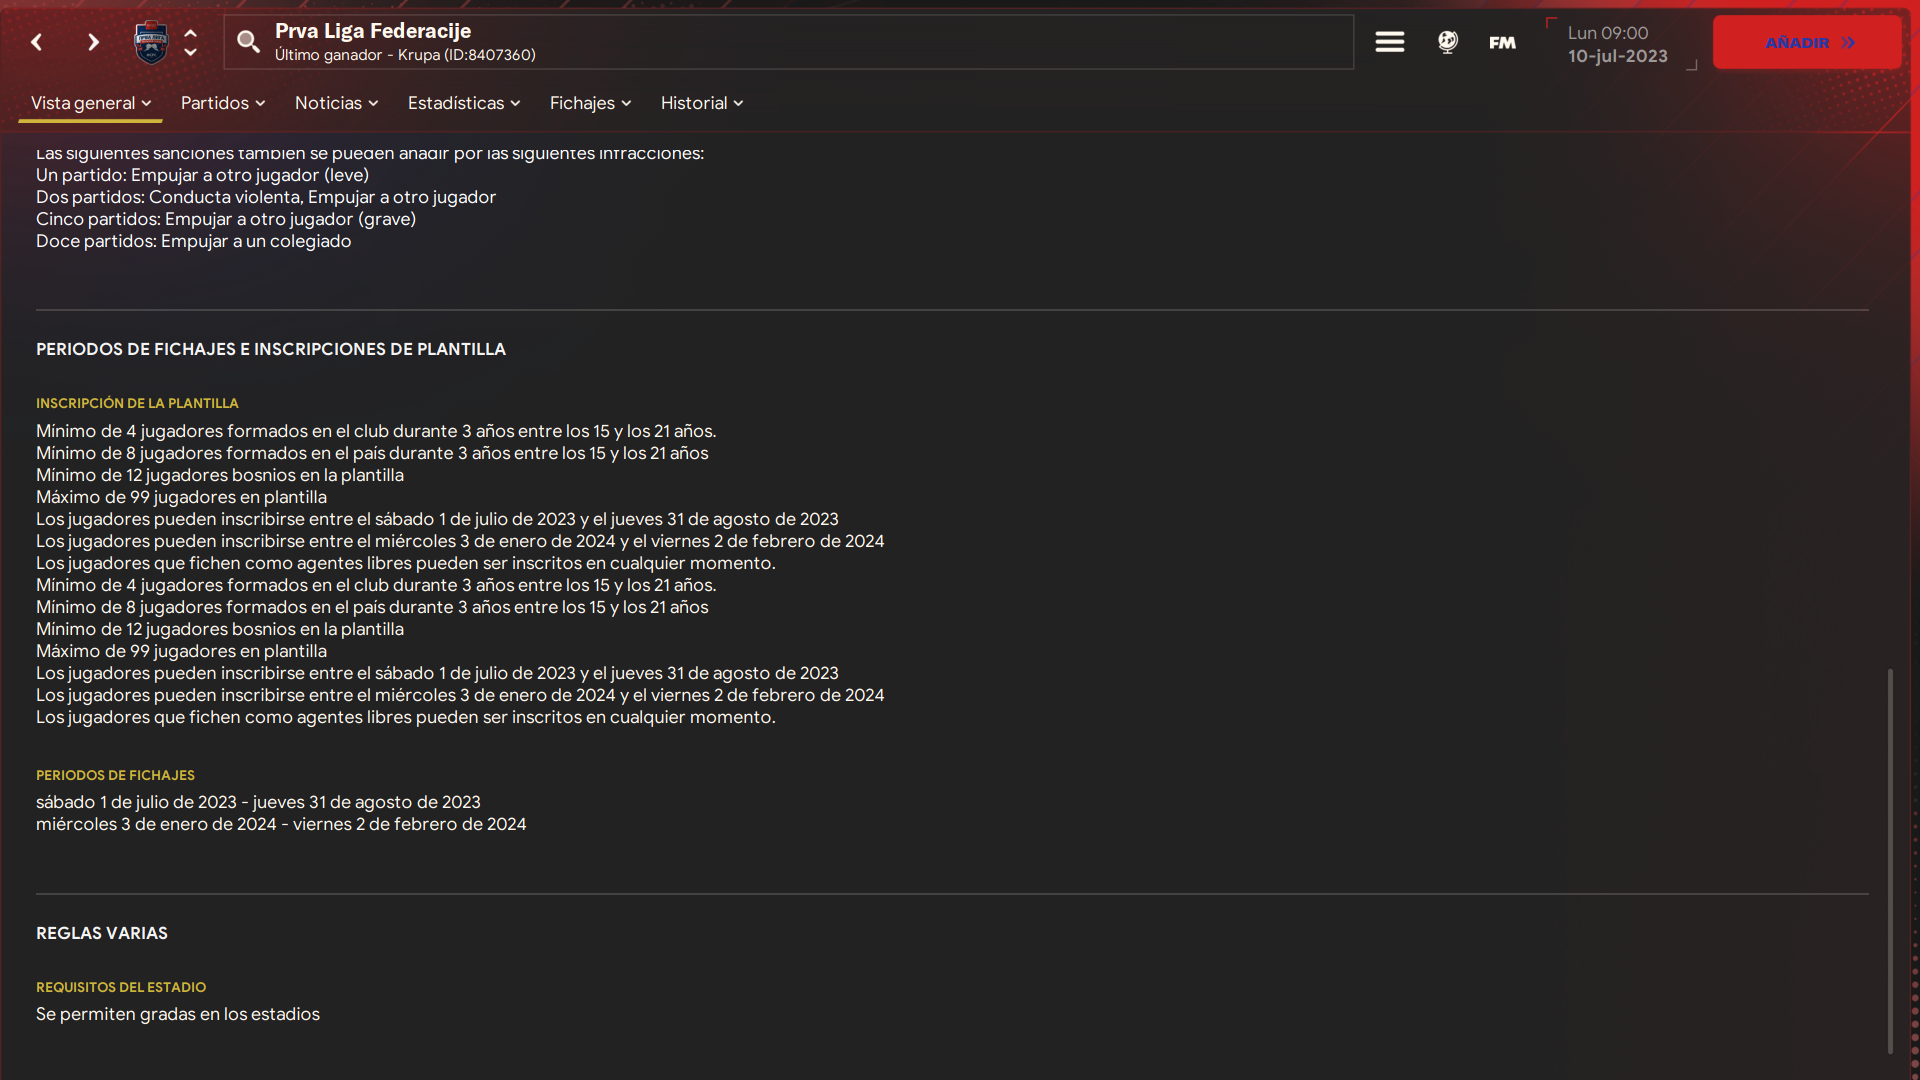Click the down chevron beside club badge
1920x1080 pixels.
(191, 52)
